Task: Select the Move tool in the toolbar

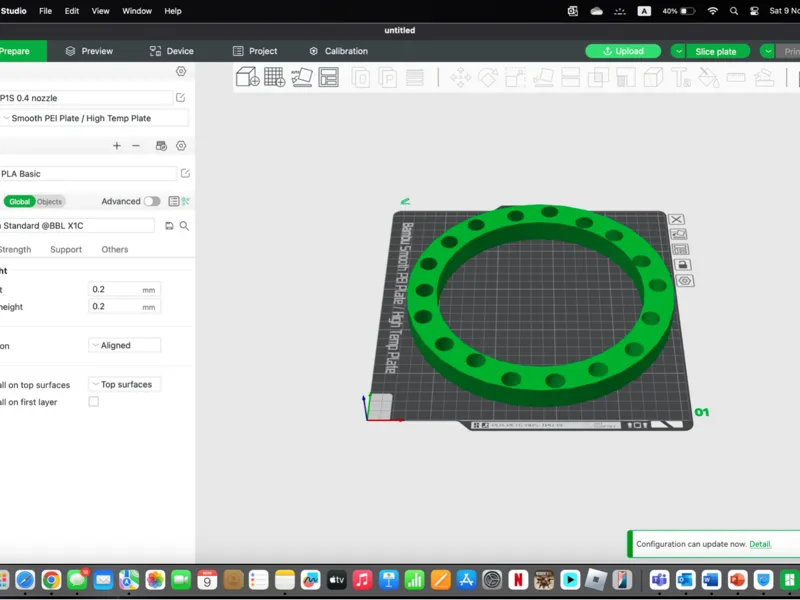Action: click(x=460, y=78)
